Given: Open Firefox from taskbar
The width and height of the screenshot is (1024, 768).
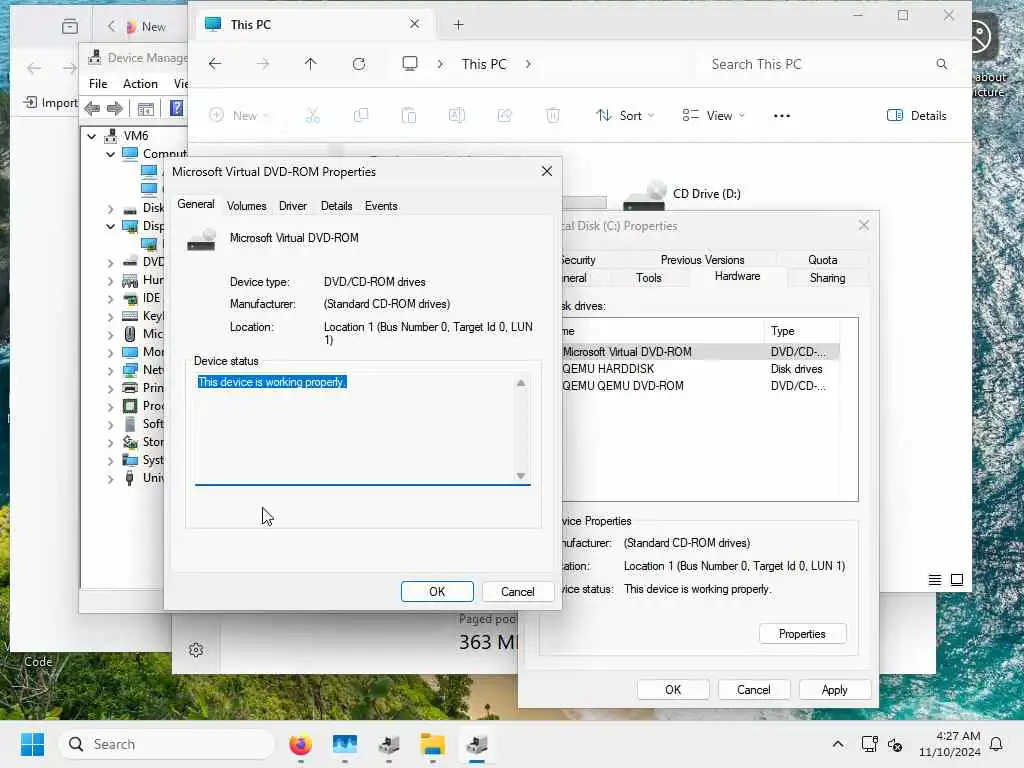Looking at the screenshot, I should pyautogui.click(x=300, y=744).
